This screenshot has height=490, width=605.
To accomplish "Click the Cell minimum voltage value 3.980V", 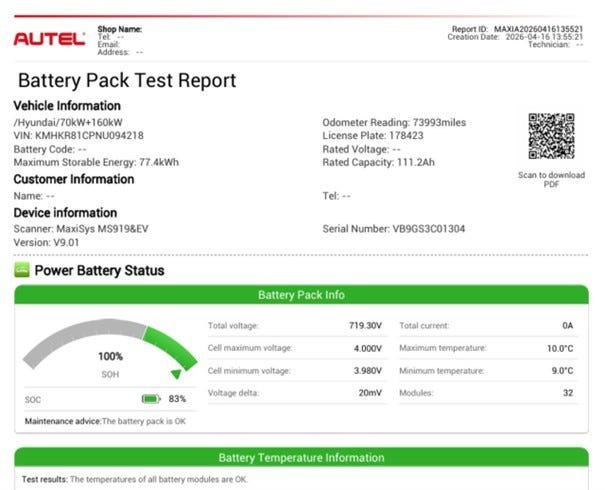I will click(x=367, y=371).
